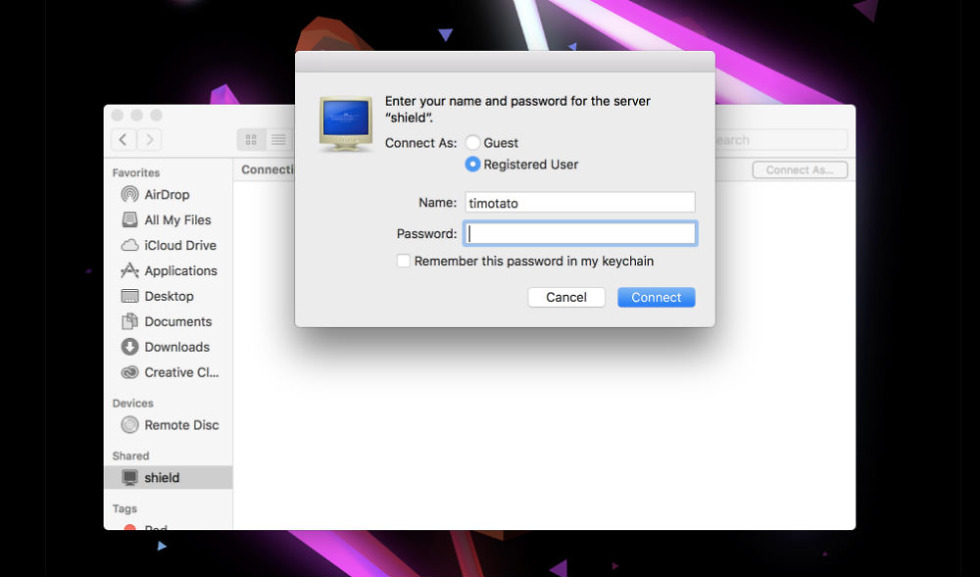Screen dimensions: 980x577
Task: Click the Tags sidebar heading
Action: [124, 509]
